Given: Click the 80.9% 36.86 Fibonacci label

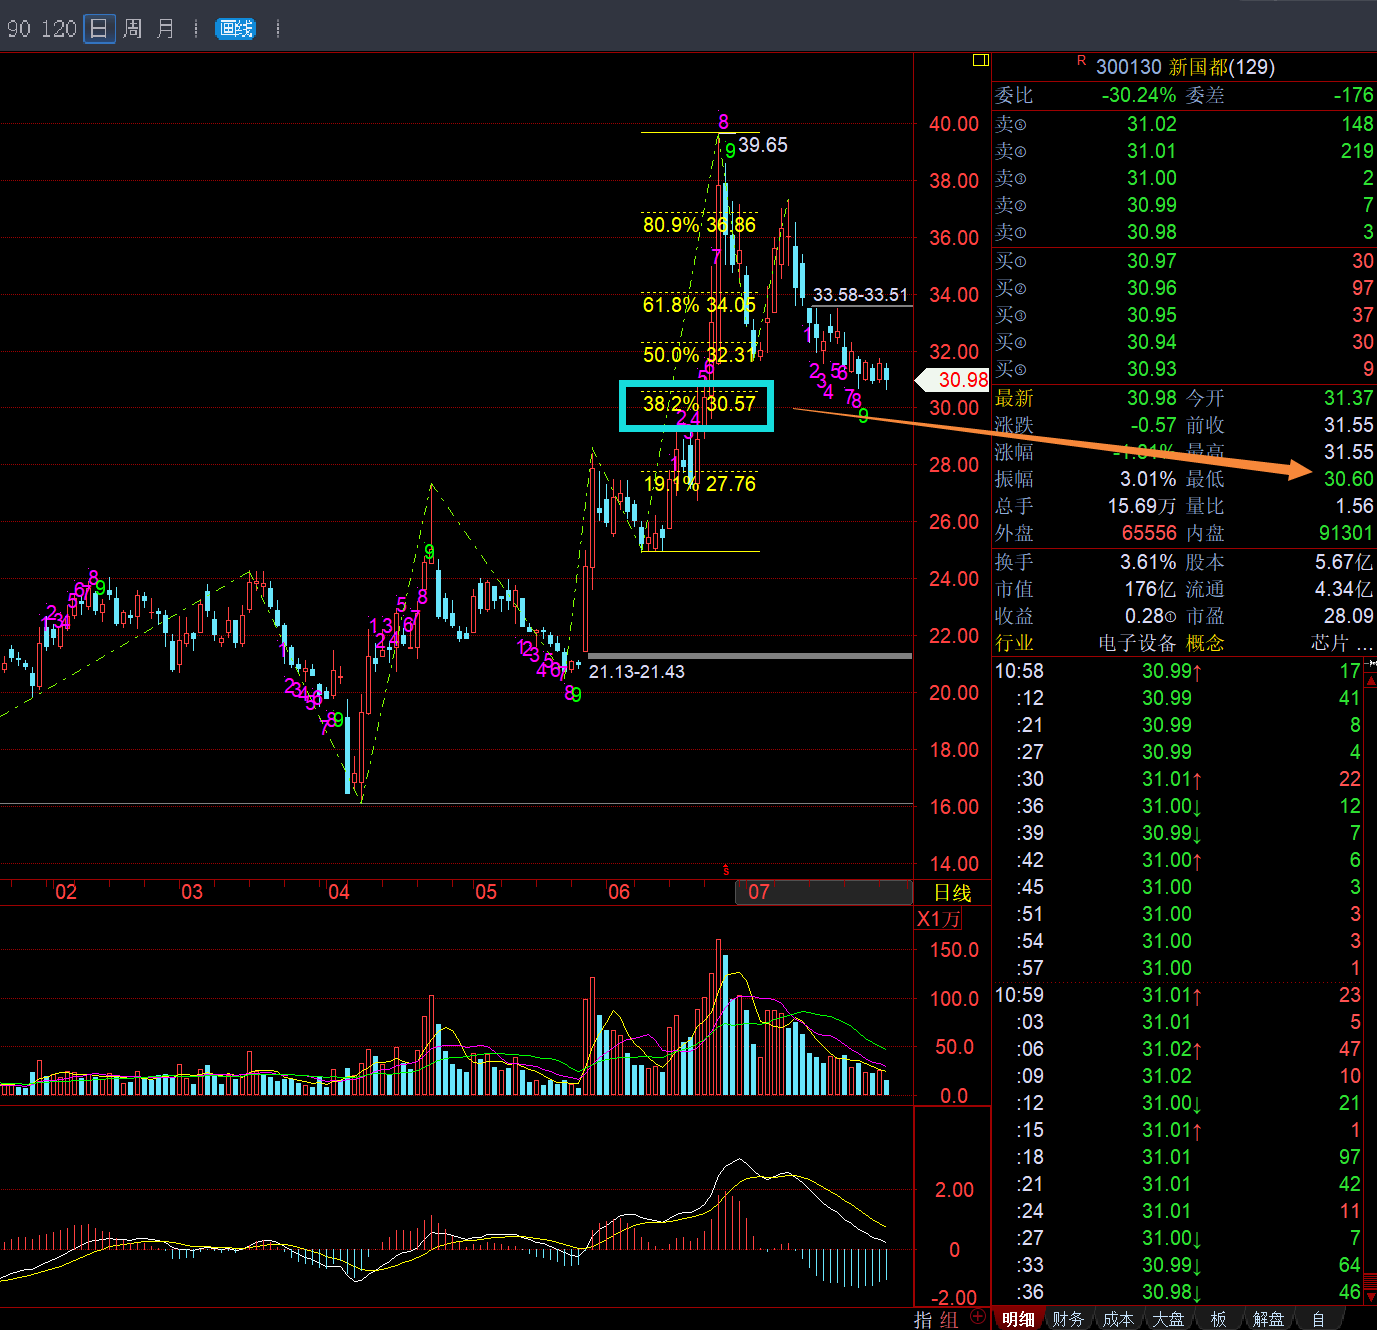Looking at the screenshot, I should 699,225.
